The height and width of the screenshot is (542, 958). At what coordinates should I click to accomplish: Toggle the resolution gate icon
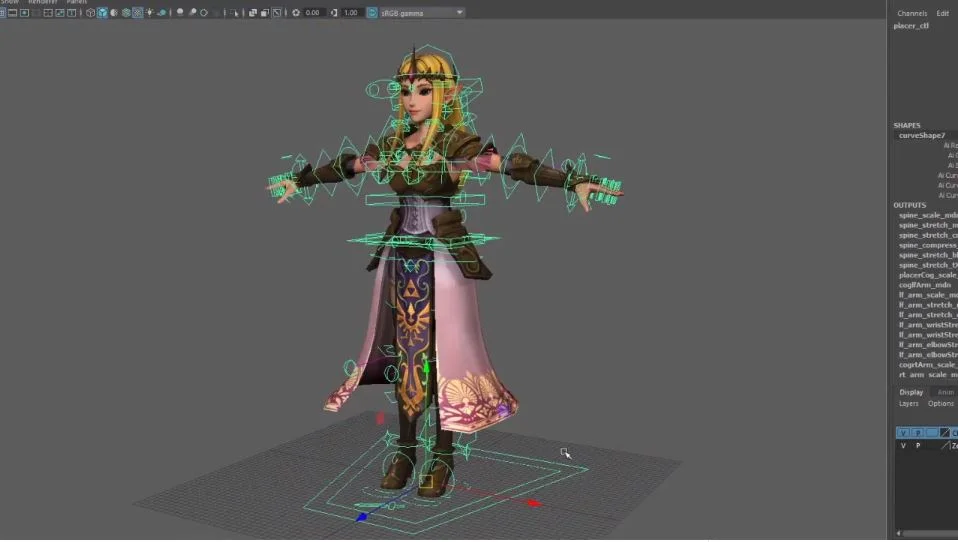[x=24, y=13]
